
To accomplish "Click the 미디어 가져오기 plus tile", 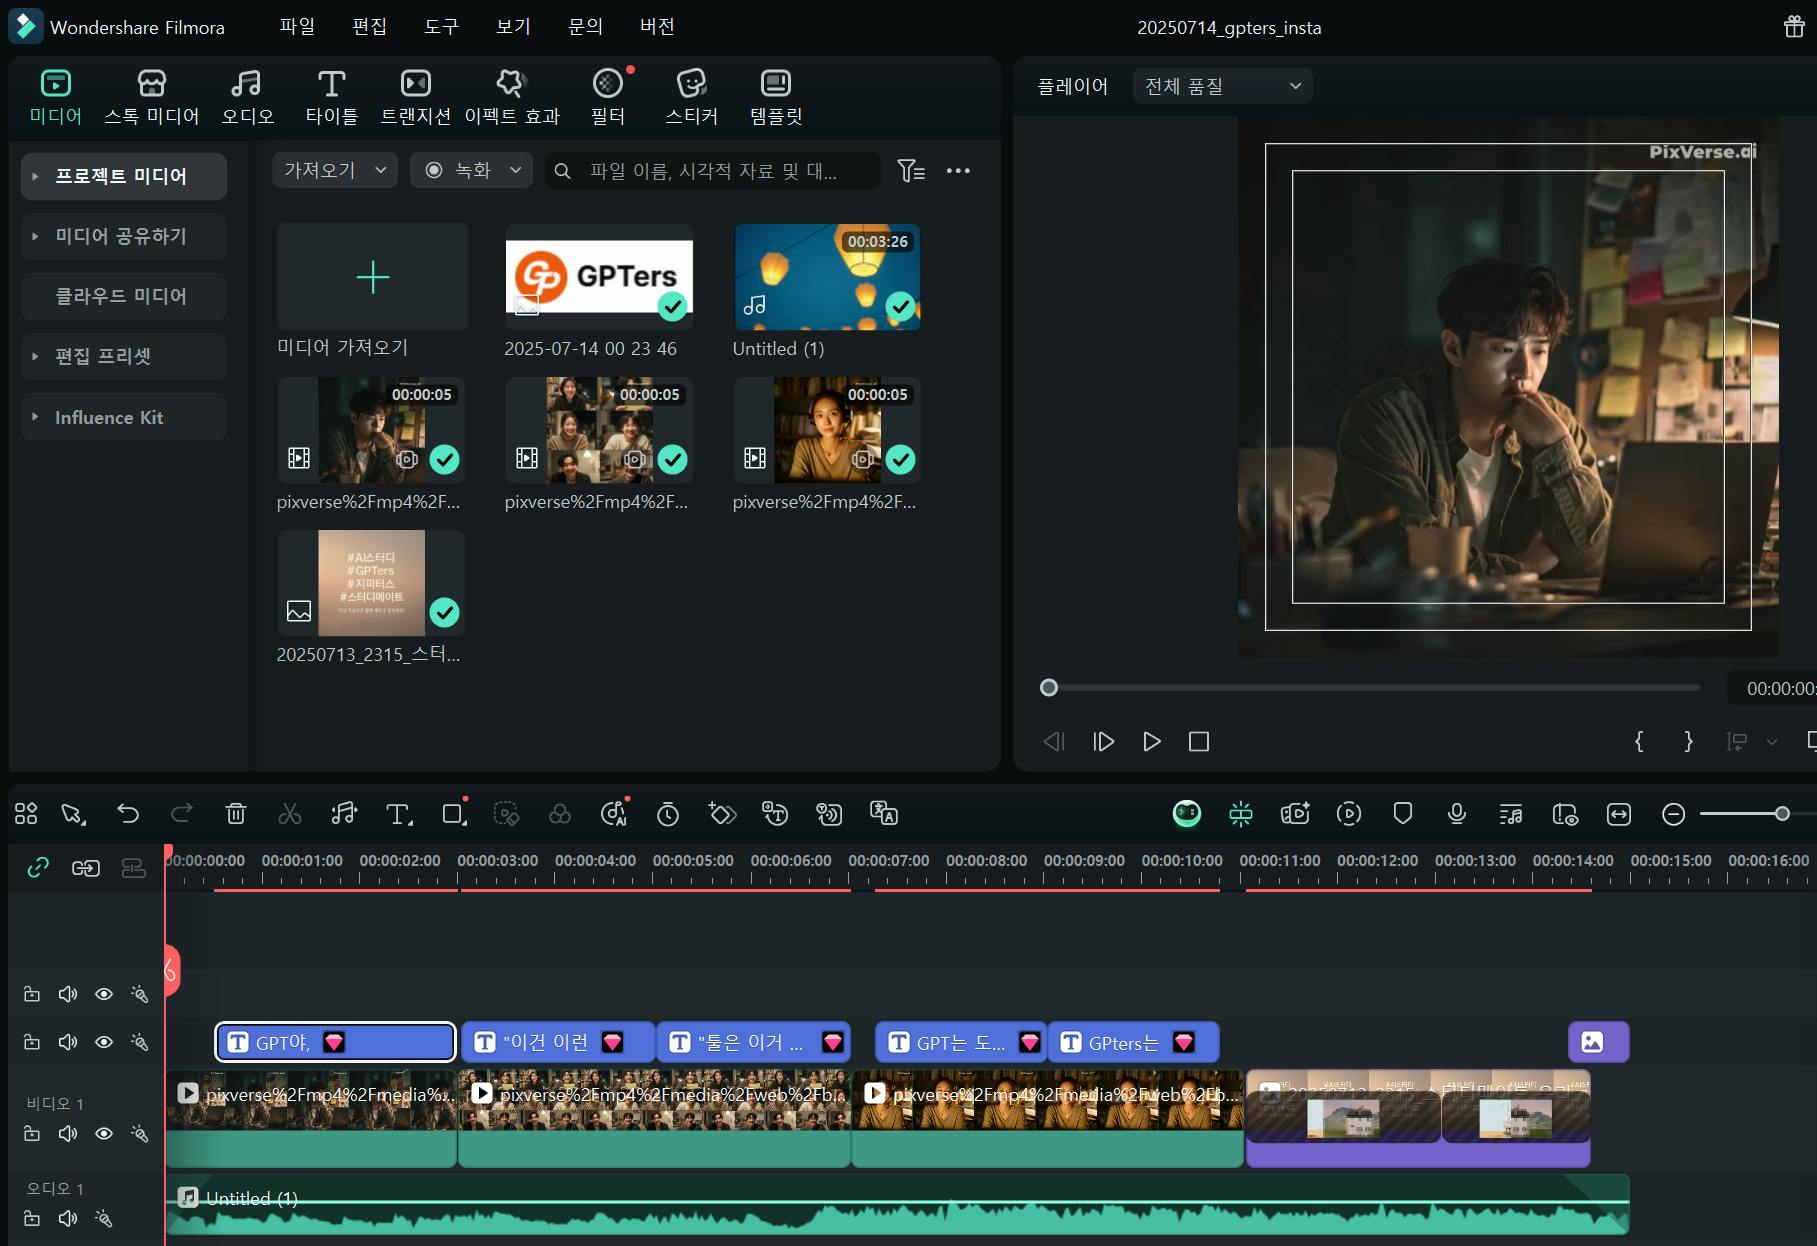I will (372, 277).
